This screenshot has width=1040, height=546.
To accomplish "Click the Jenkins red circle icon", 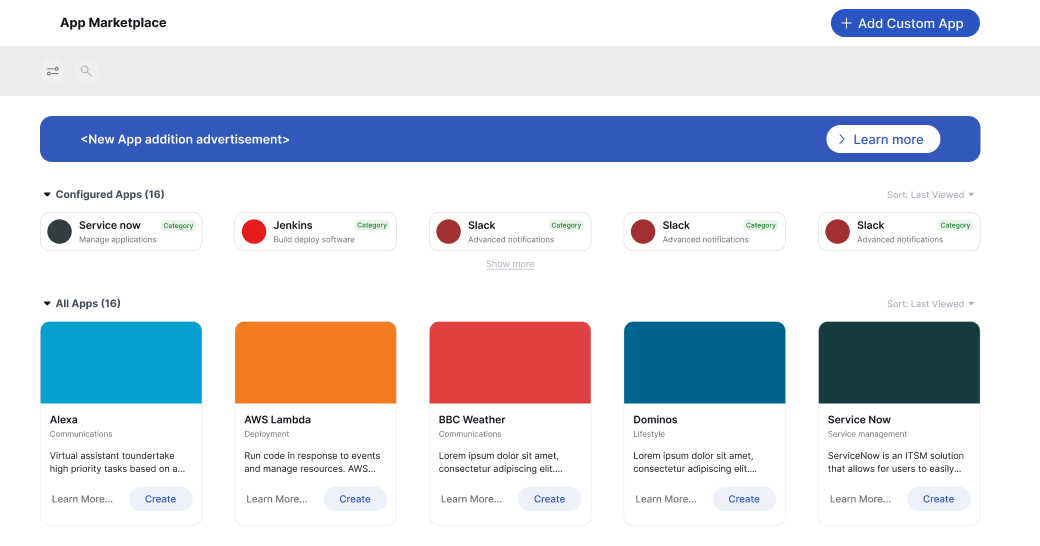I will click(x=254, y=232).
